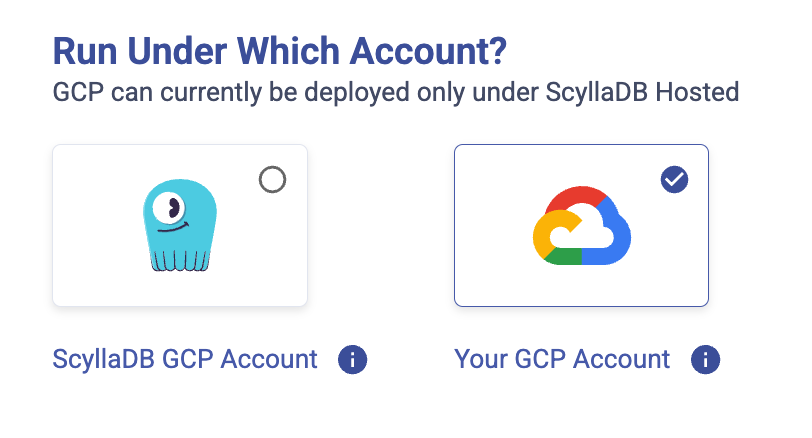Click the green segment of Google Cloud logo

(x=564, y=257)
